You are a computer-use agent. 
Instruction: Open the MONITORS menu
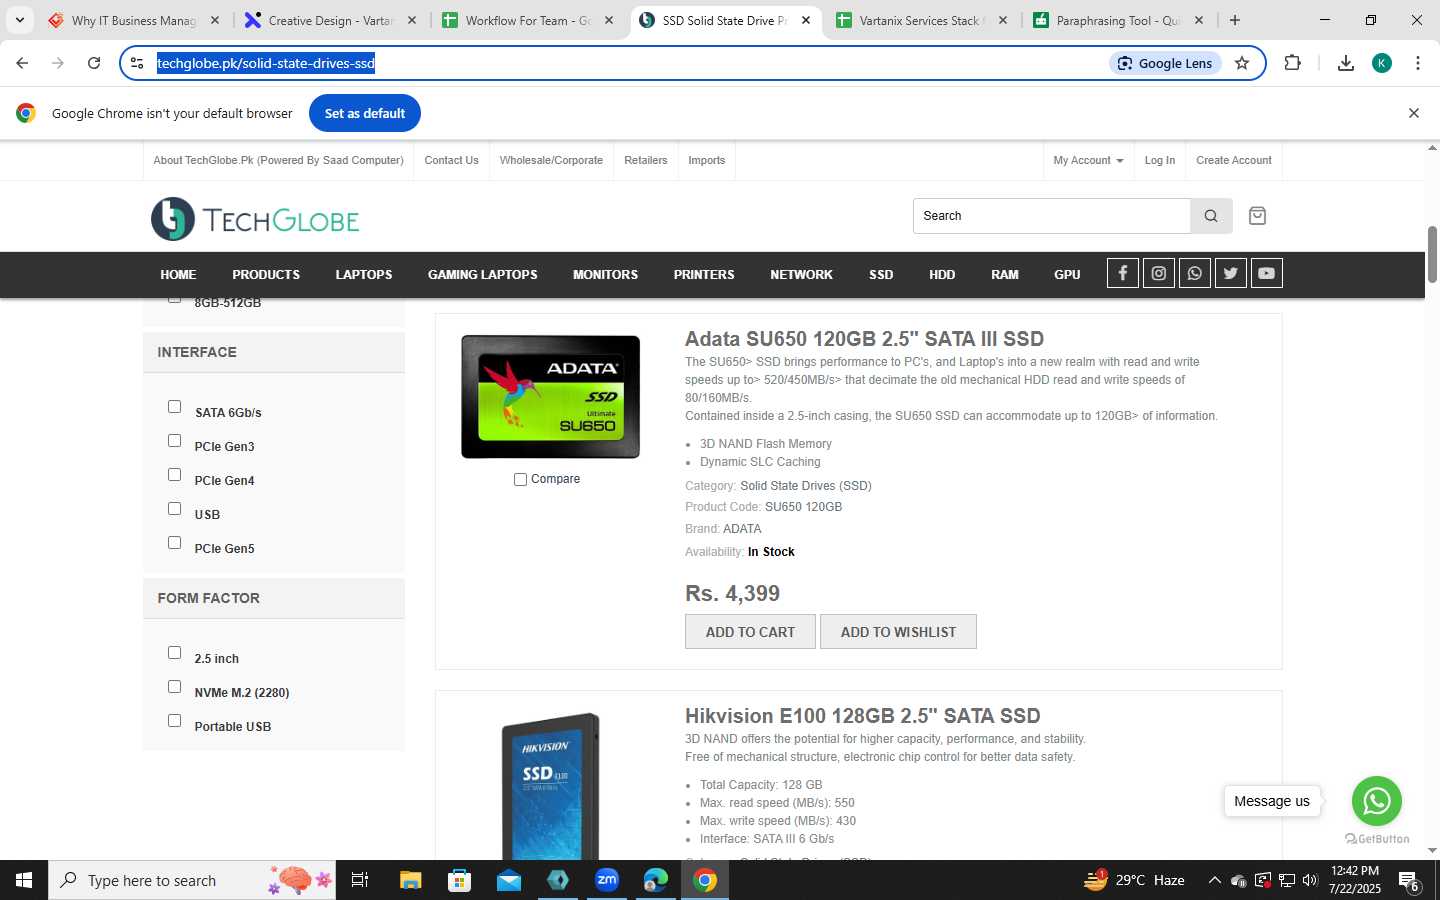coord(605,274)
